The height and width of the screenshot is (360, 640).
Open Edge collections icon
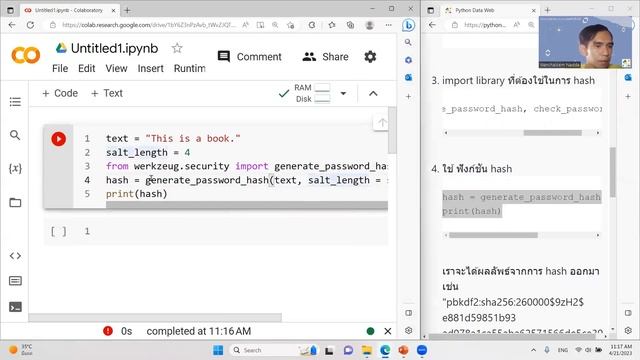(x=351, y=25)
